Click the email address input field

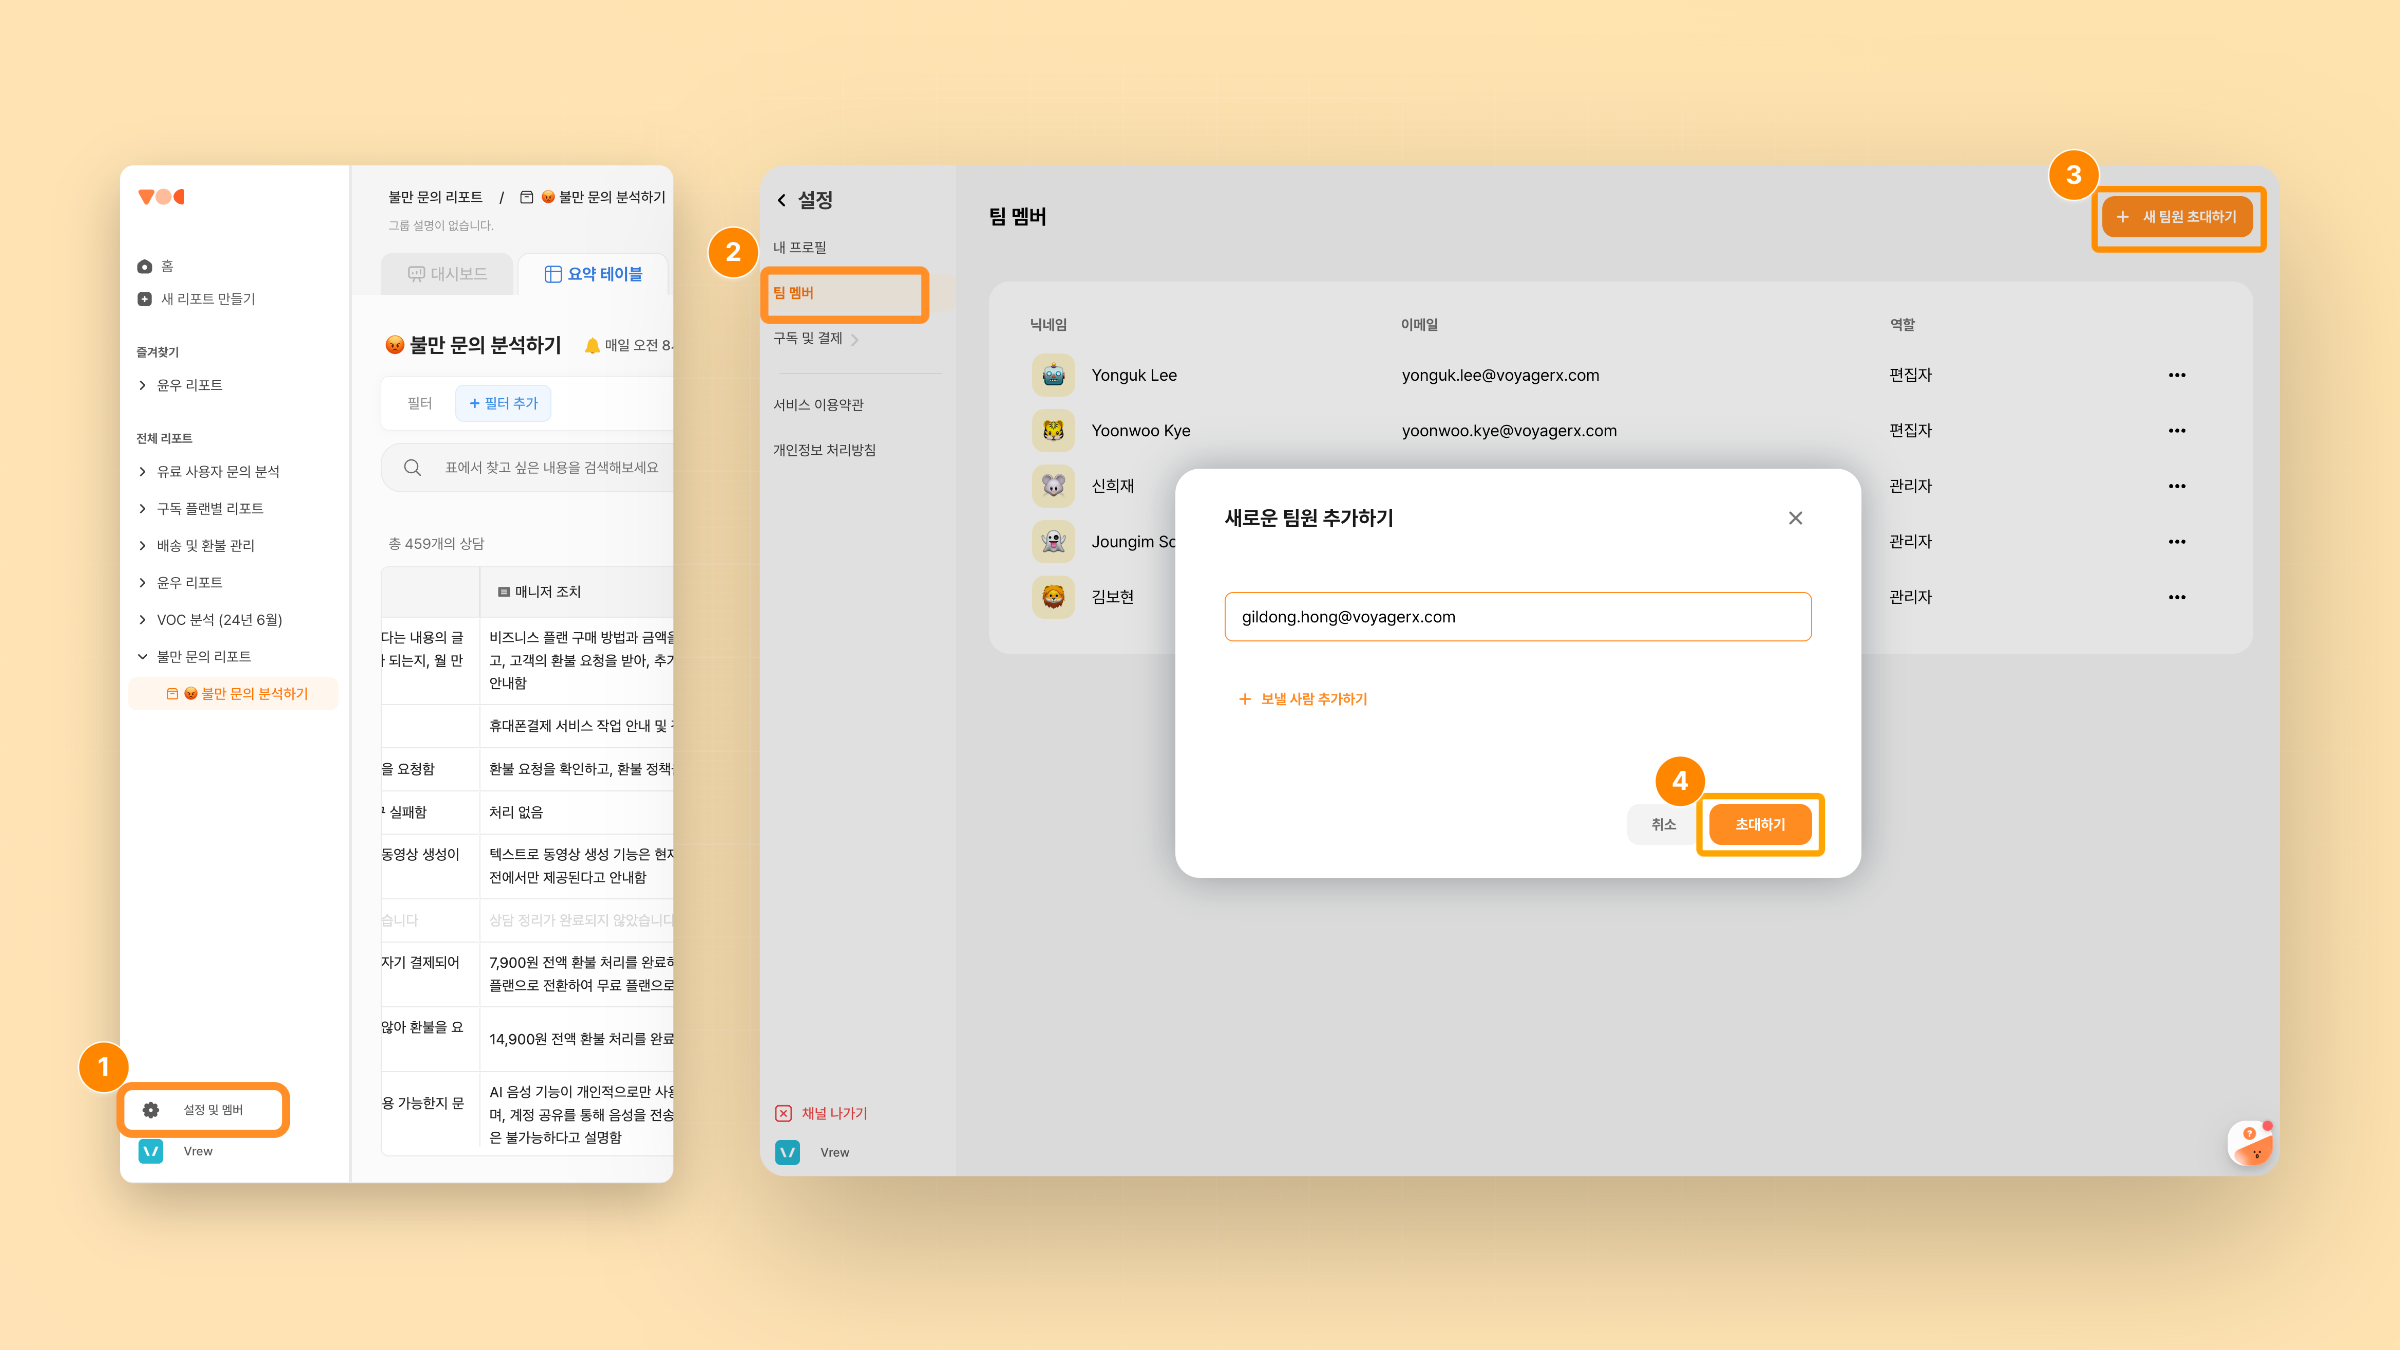coord(1517,617)
